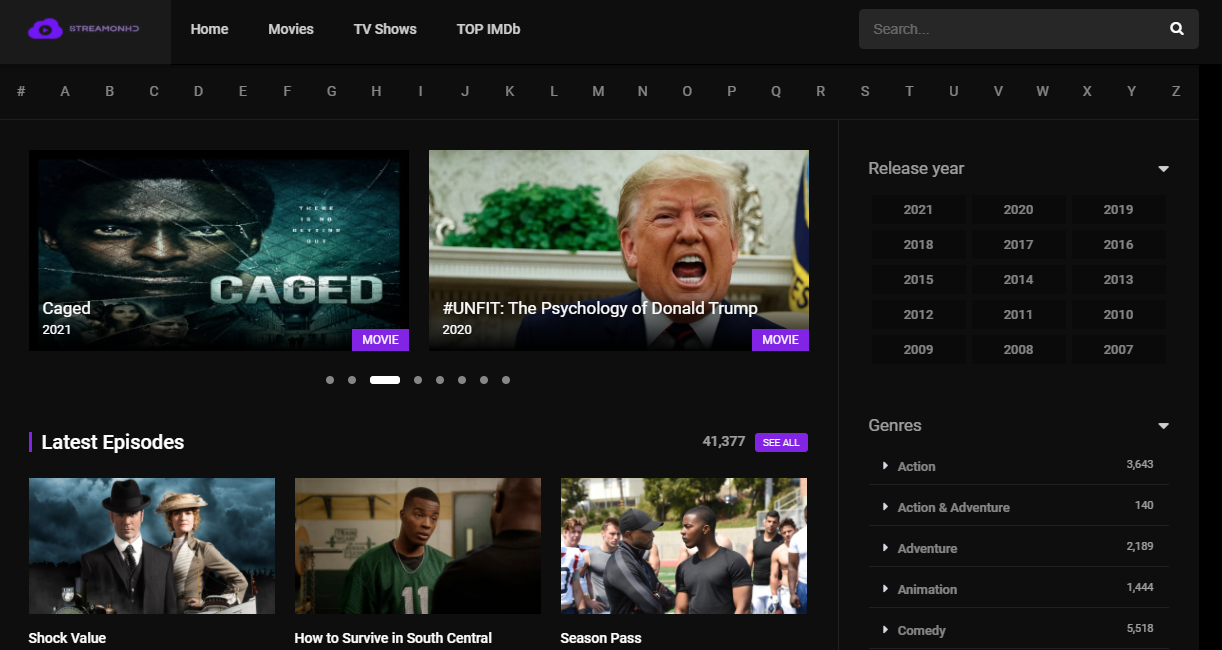The width and height of the screenshot is (1222, 650).
Task: Filter by release year 2018
Action: click(x=918, y=245)
